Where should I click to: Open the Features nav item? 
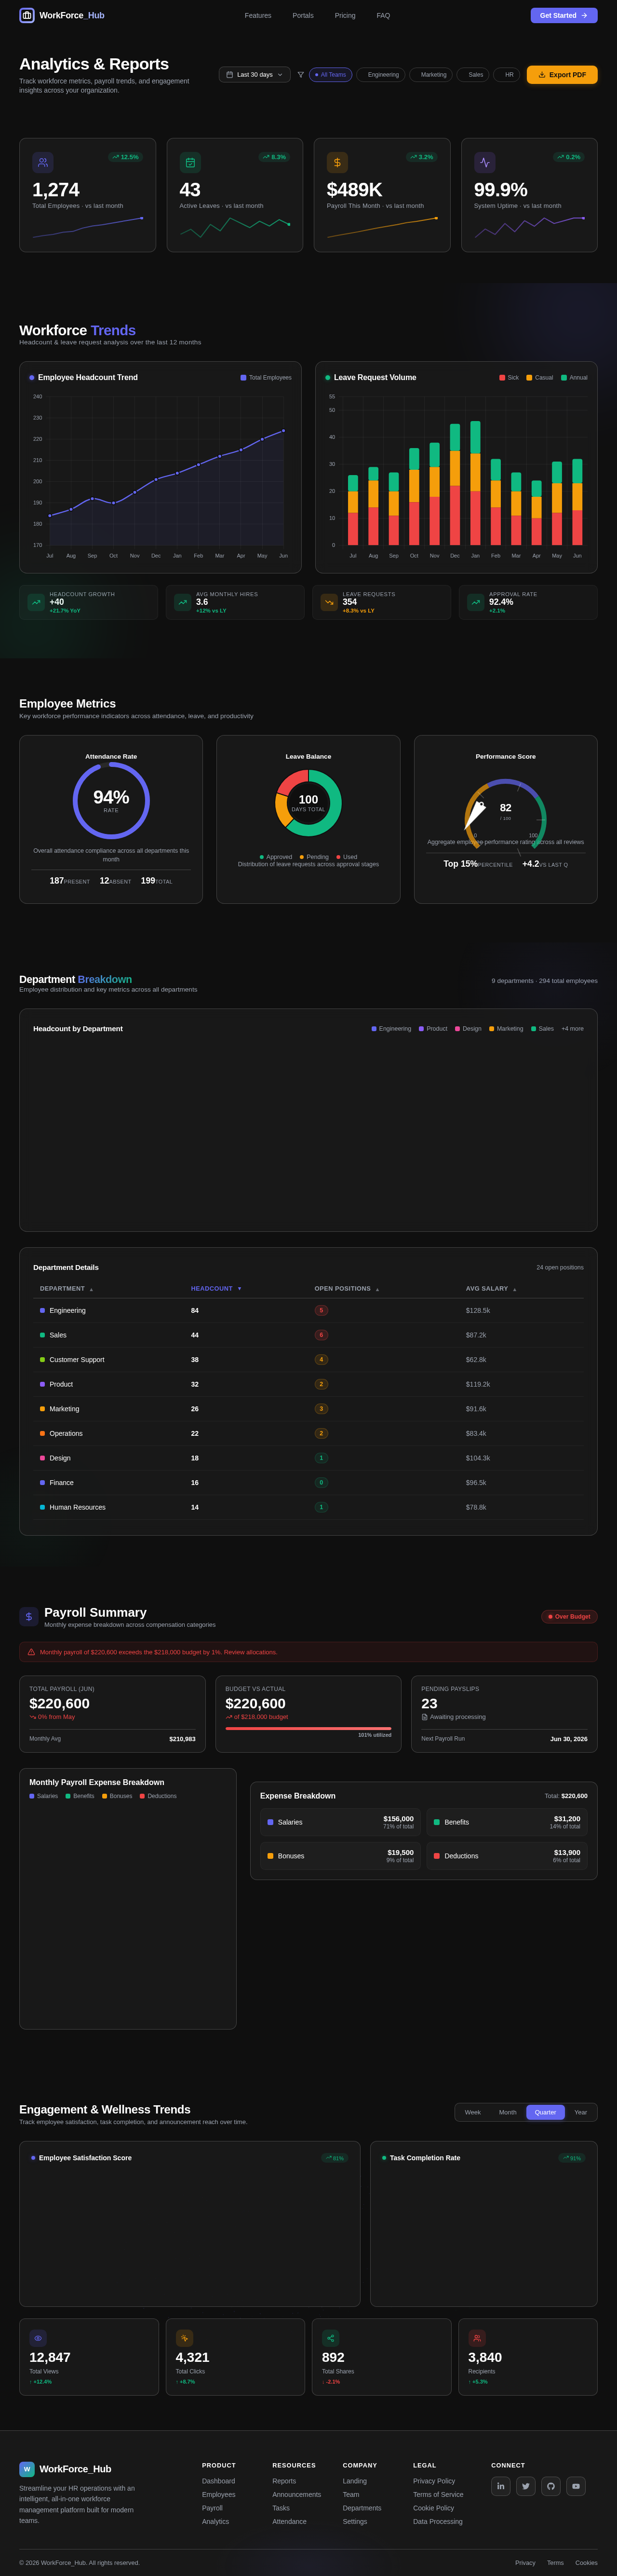pos(258,16)
